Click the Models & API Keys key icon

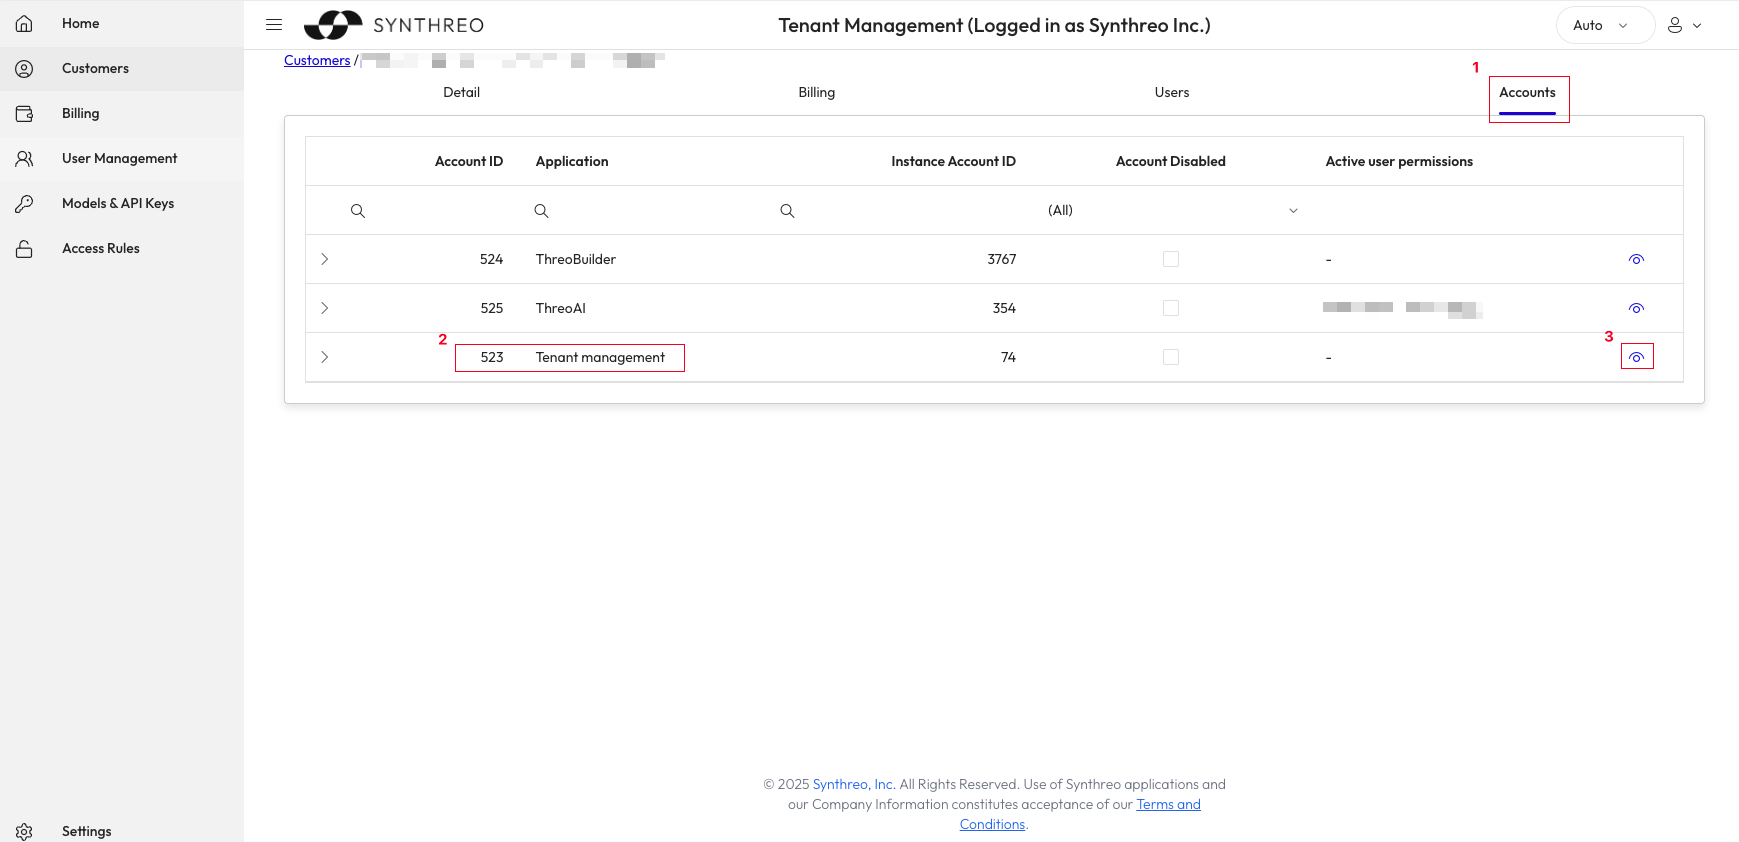pos(25,203)
